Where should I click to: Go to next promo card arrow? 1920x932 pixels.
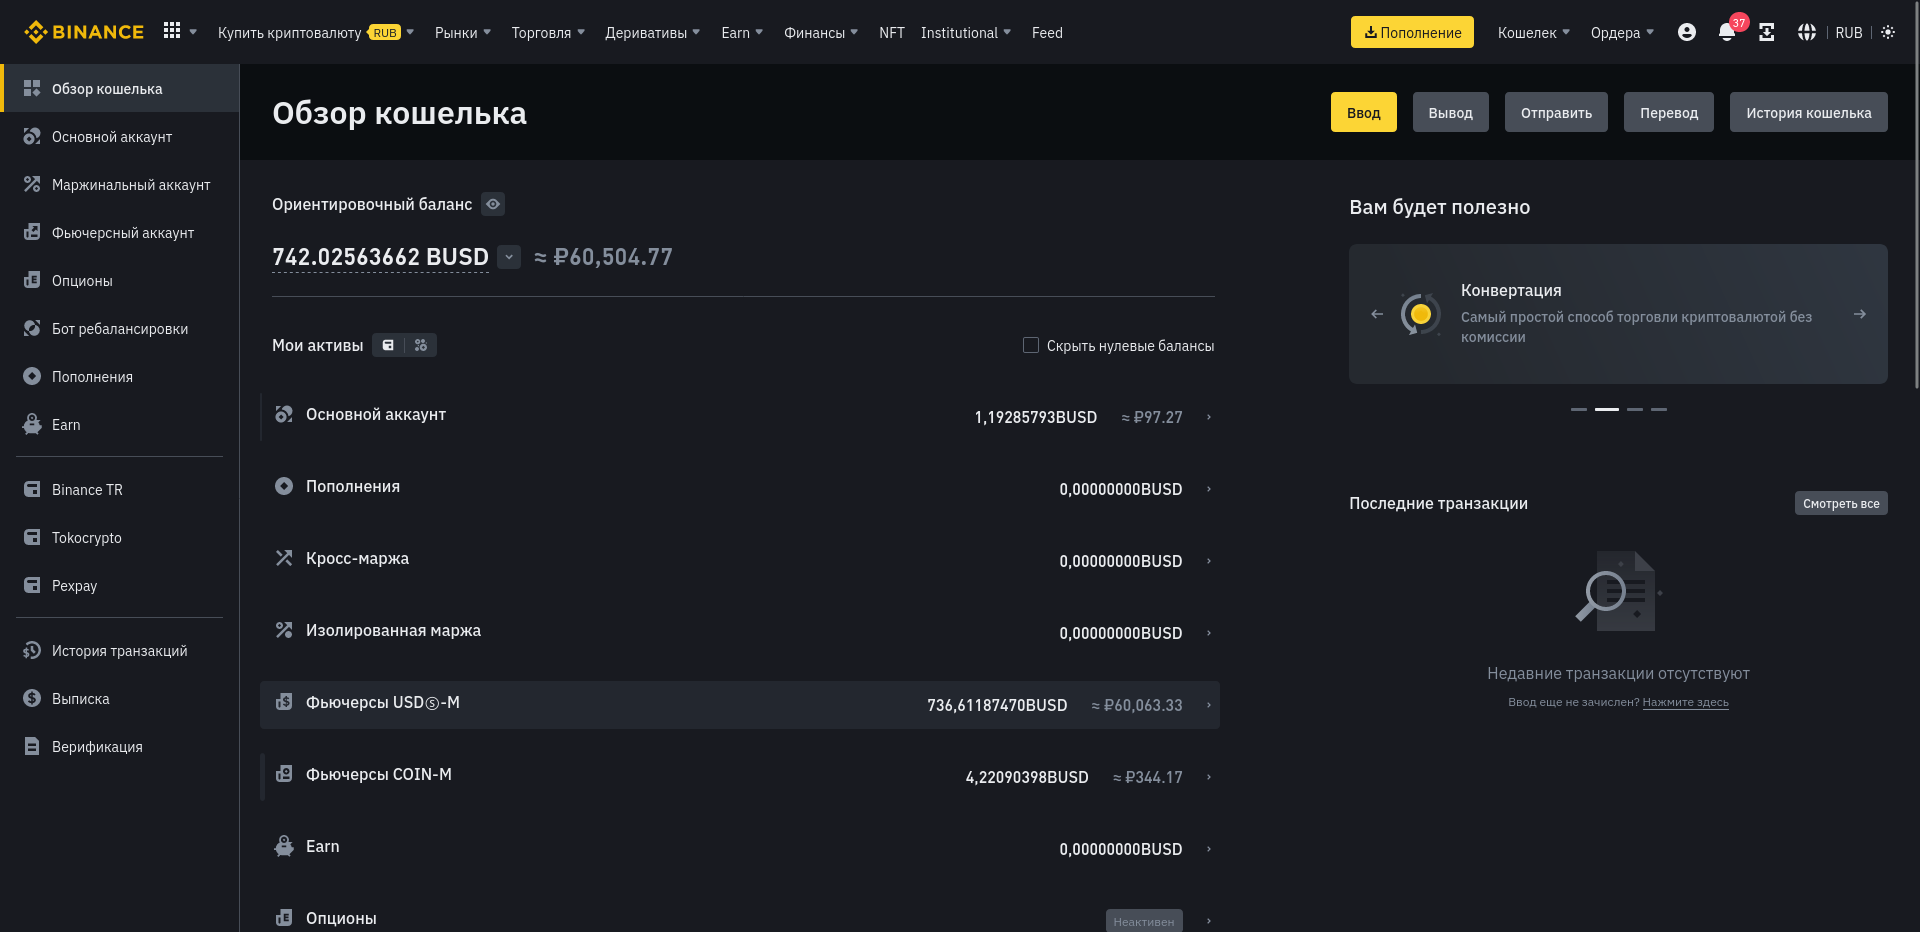click(1860, 314)
